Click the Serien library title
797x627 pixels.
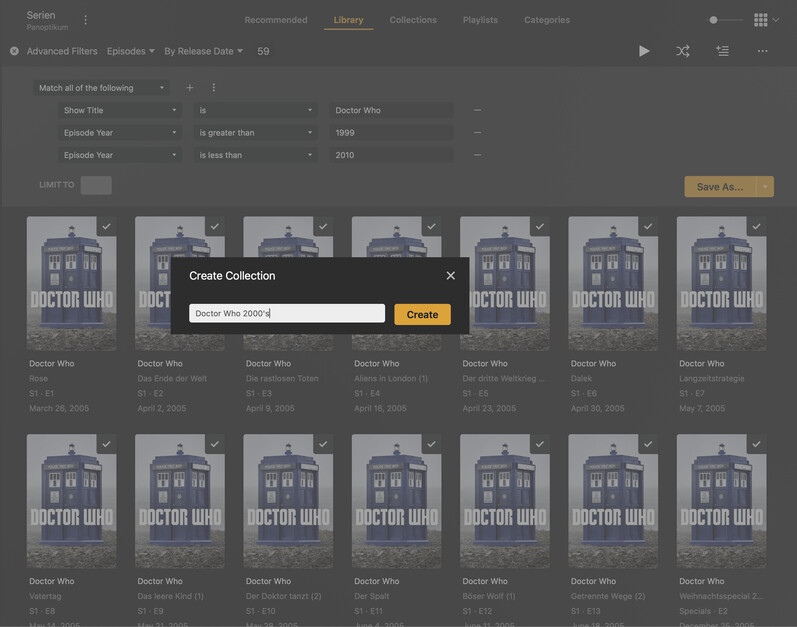[41, 15]
